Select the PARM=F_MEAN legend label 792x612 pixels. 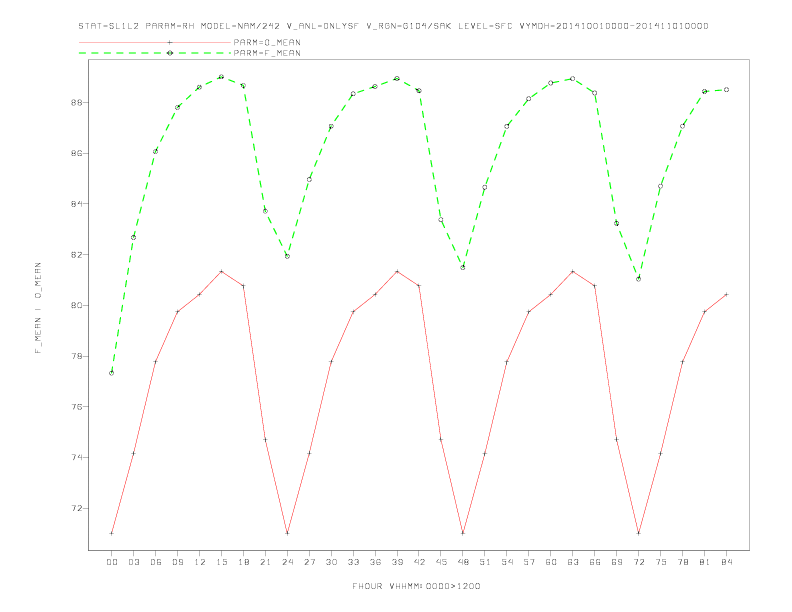point(267,53)
